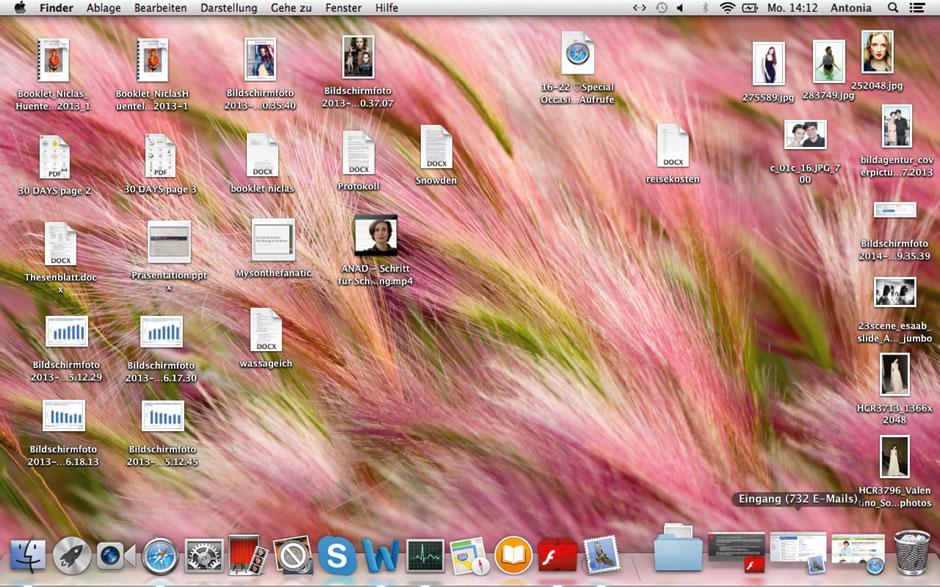Launch Safari from the dock

pos(160,555)
